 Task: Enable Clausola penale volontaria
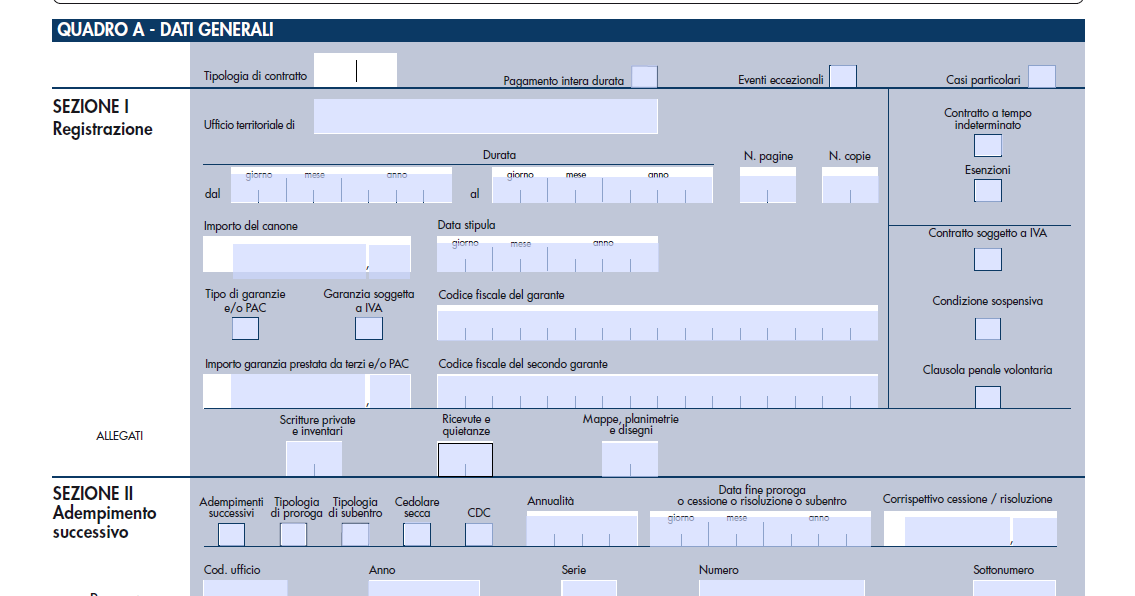[987, 396]
